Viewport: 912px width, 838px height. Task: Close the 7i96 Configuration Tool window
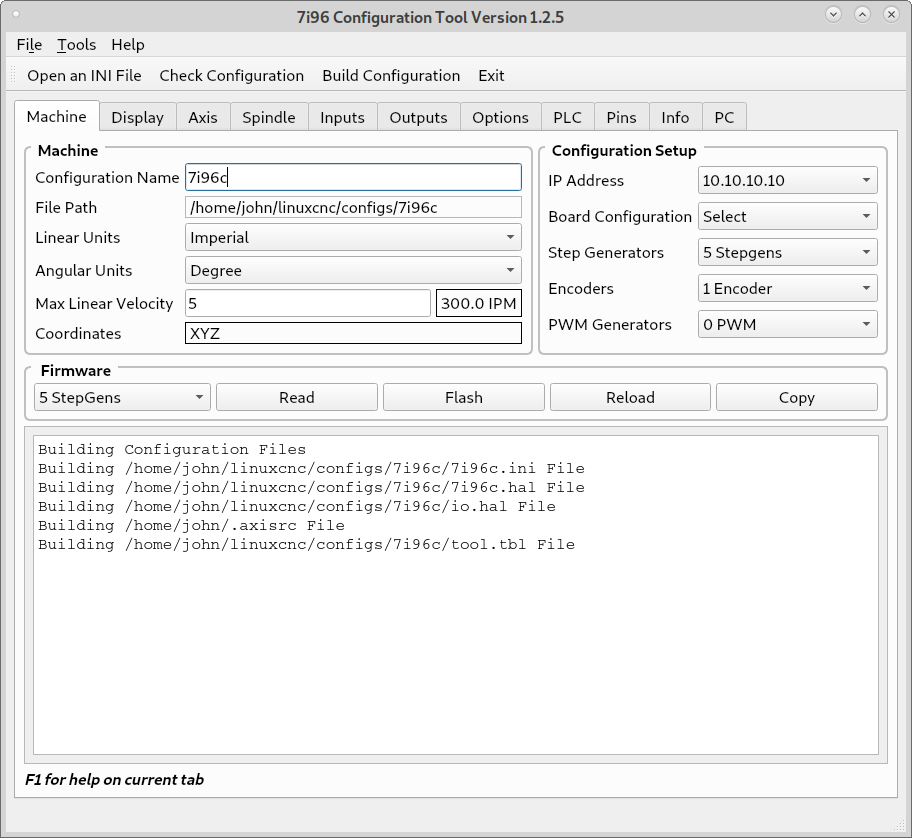pos(891,15)
